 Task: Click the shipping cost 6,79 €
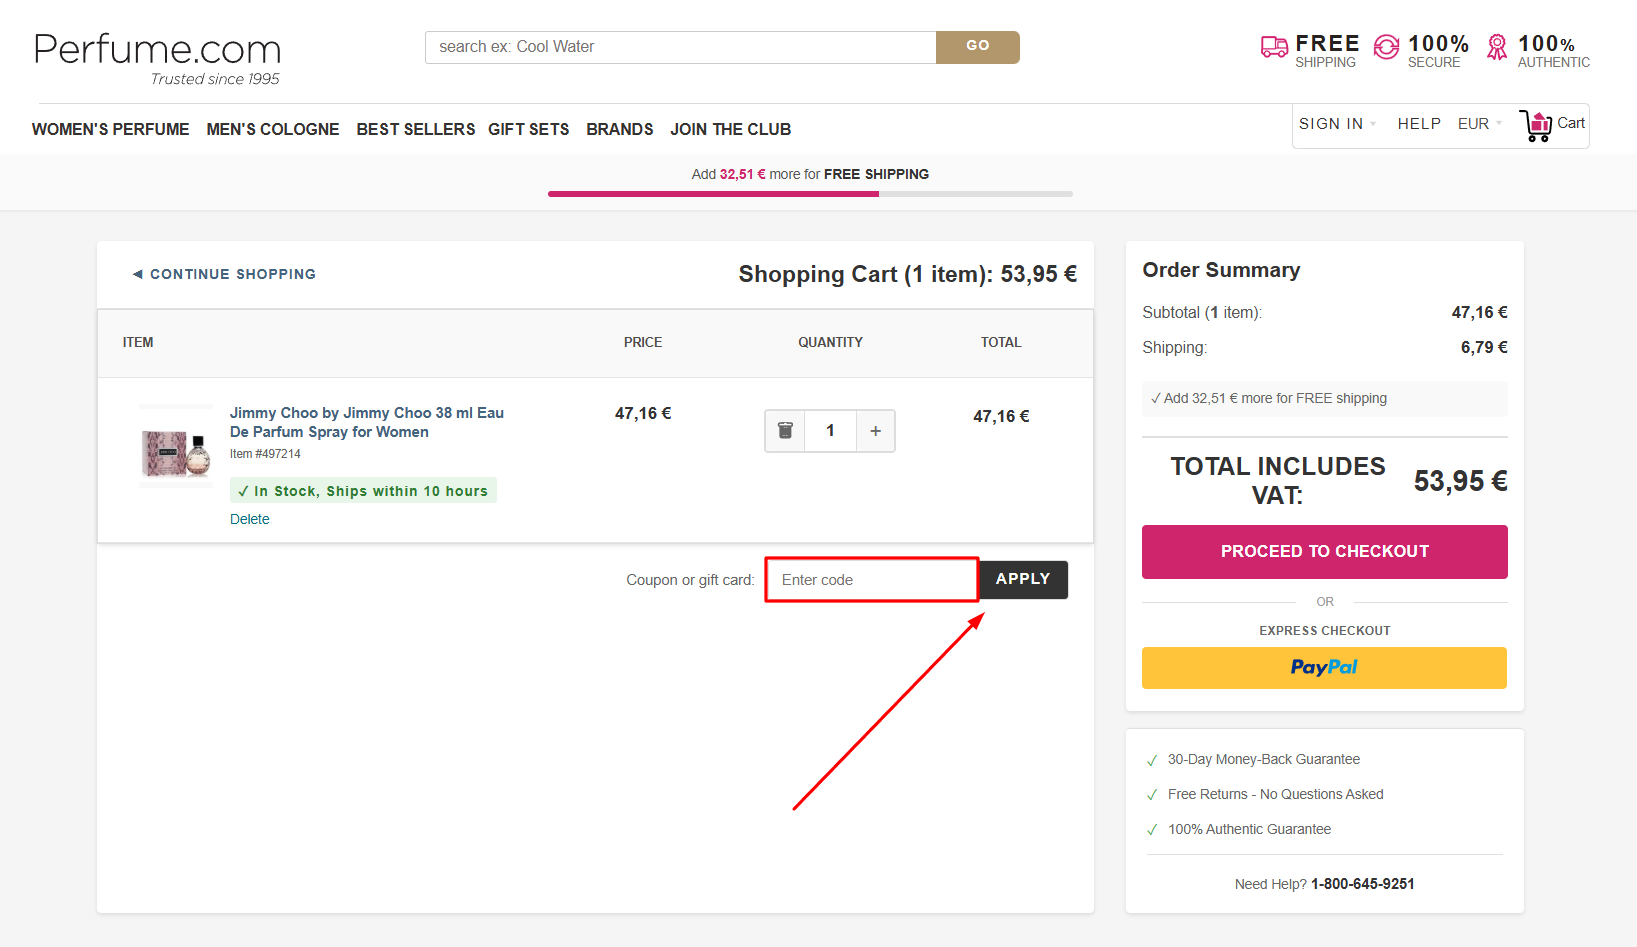[1484, 347]
